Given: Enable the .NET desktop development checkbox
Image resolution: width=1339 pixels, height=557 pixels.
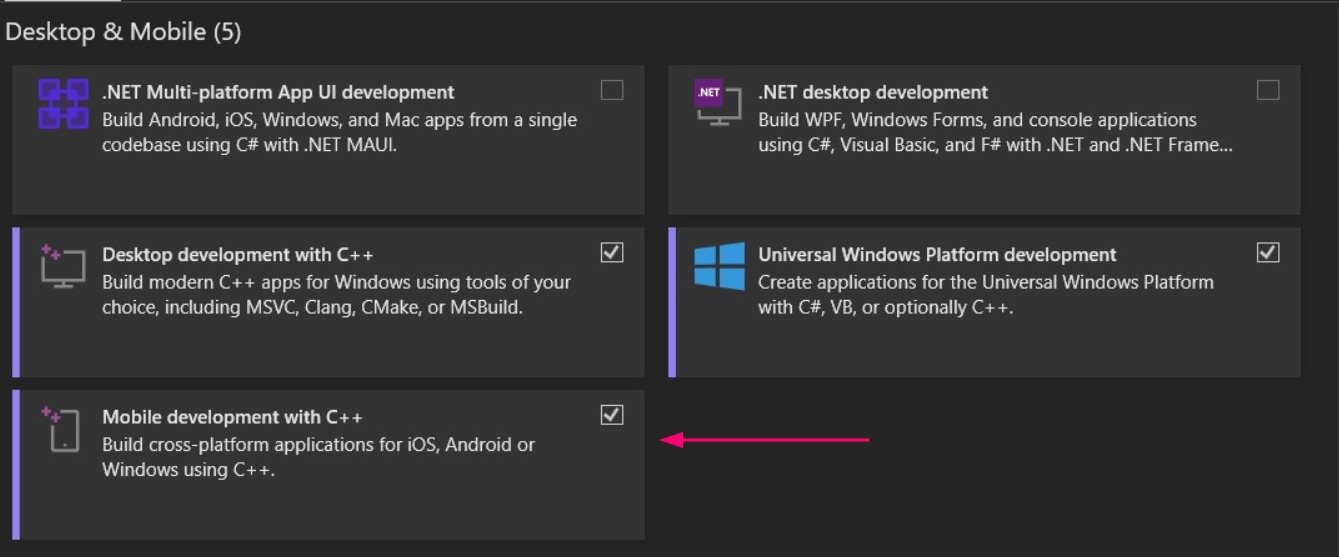Looking at the screenshot, I should (x=1268, y=91).
